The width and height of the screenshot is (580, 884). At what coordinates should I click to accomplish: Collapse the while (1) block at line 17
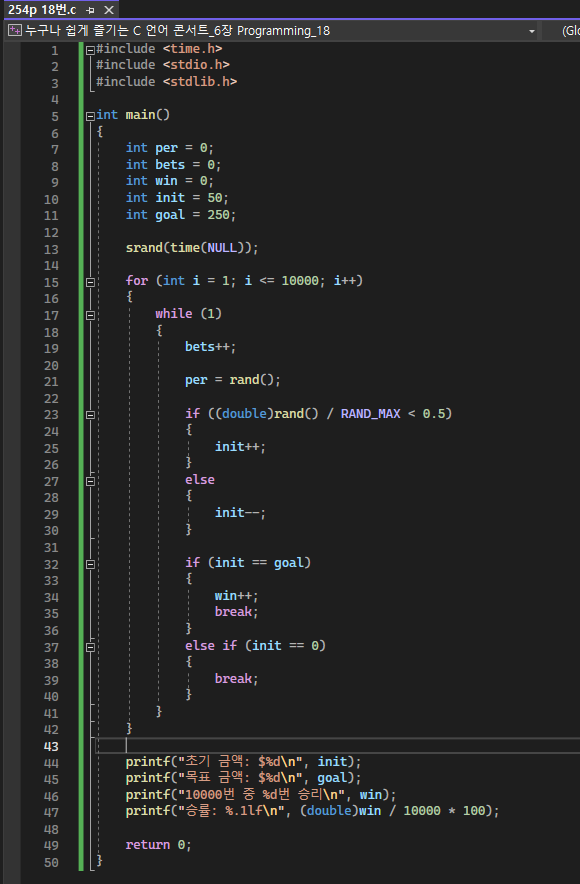point(90,315)
